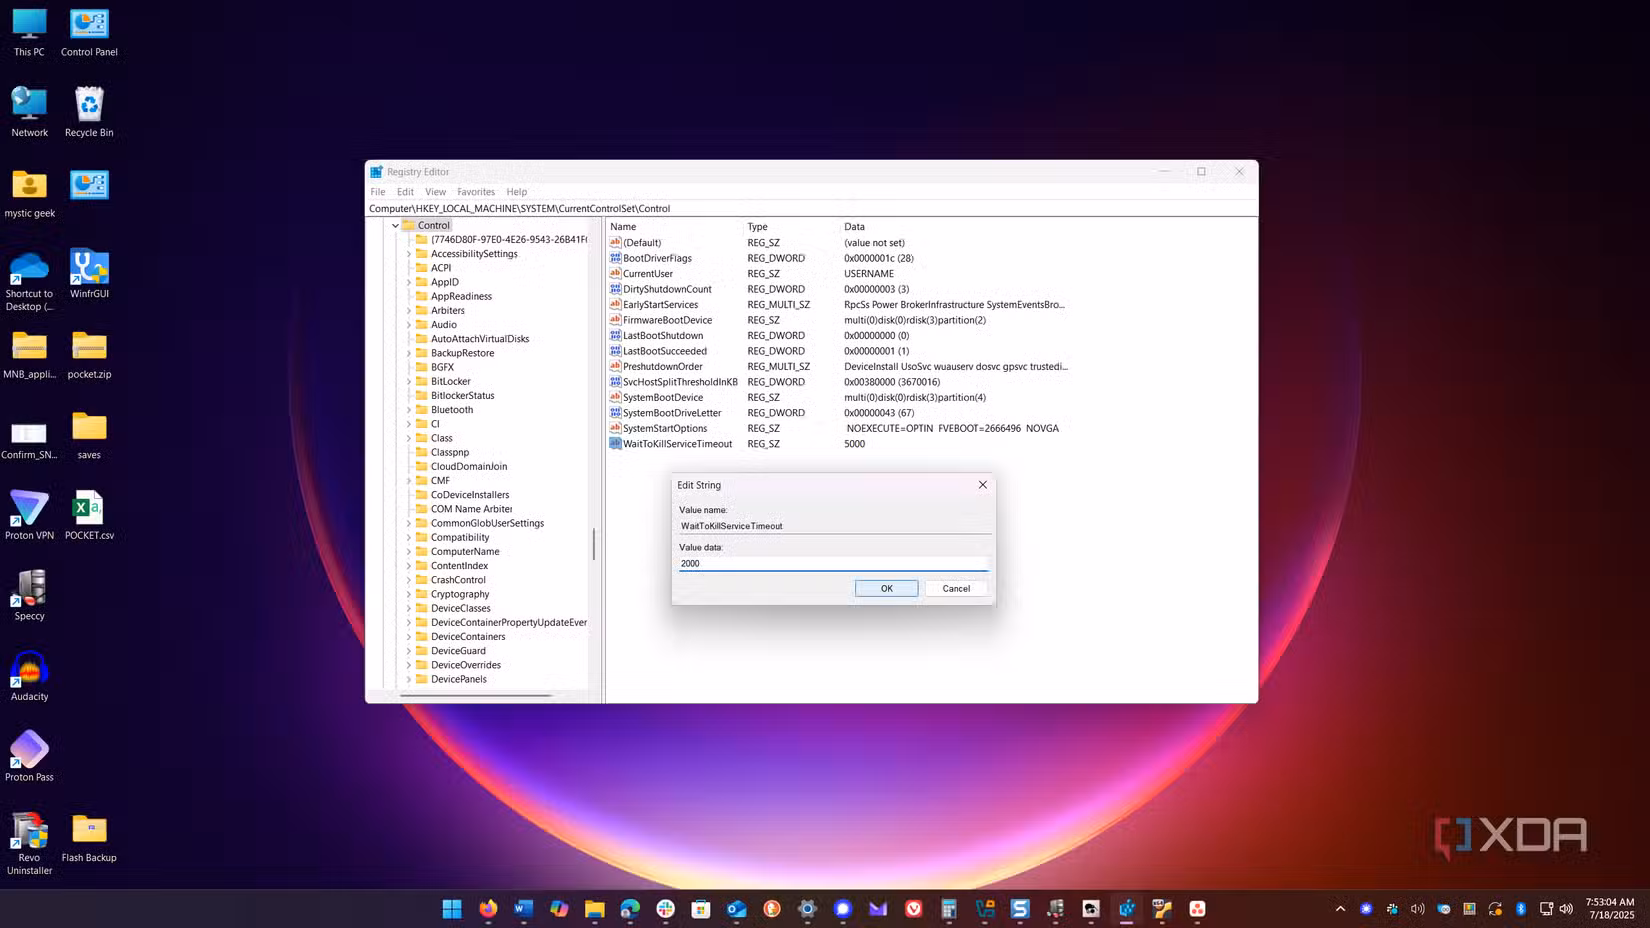Select the SystemStartOptions value
The image size is (1650, 928).
(664, 428)
